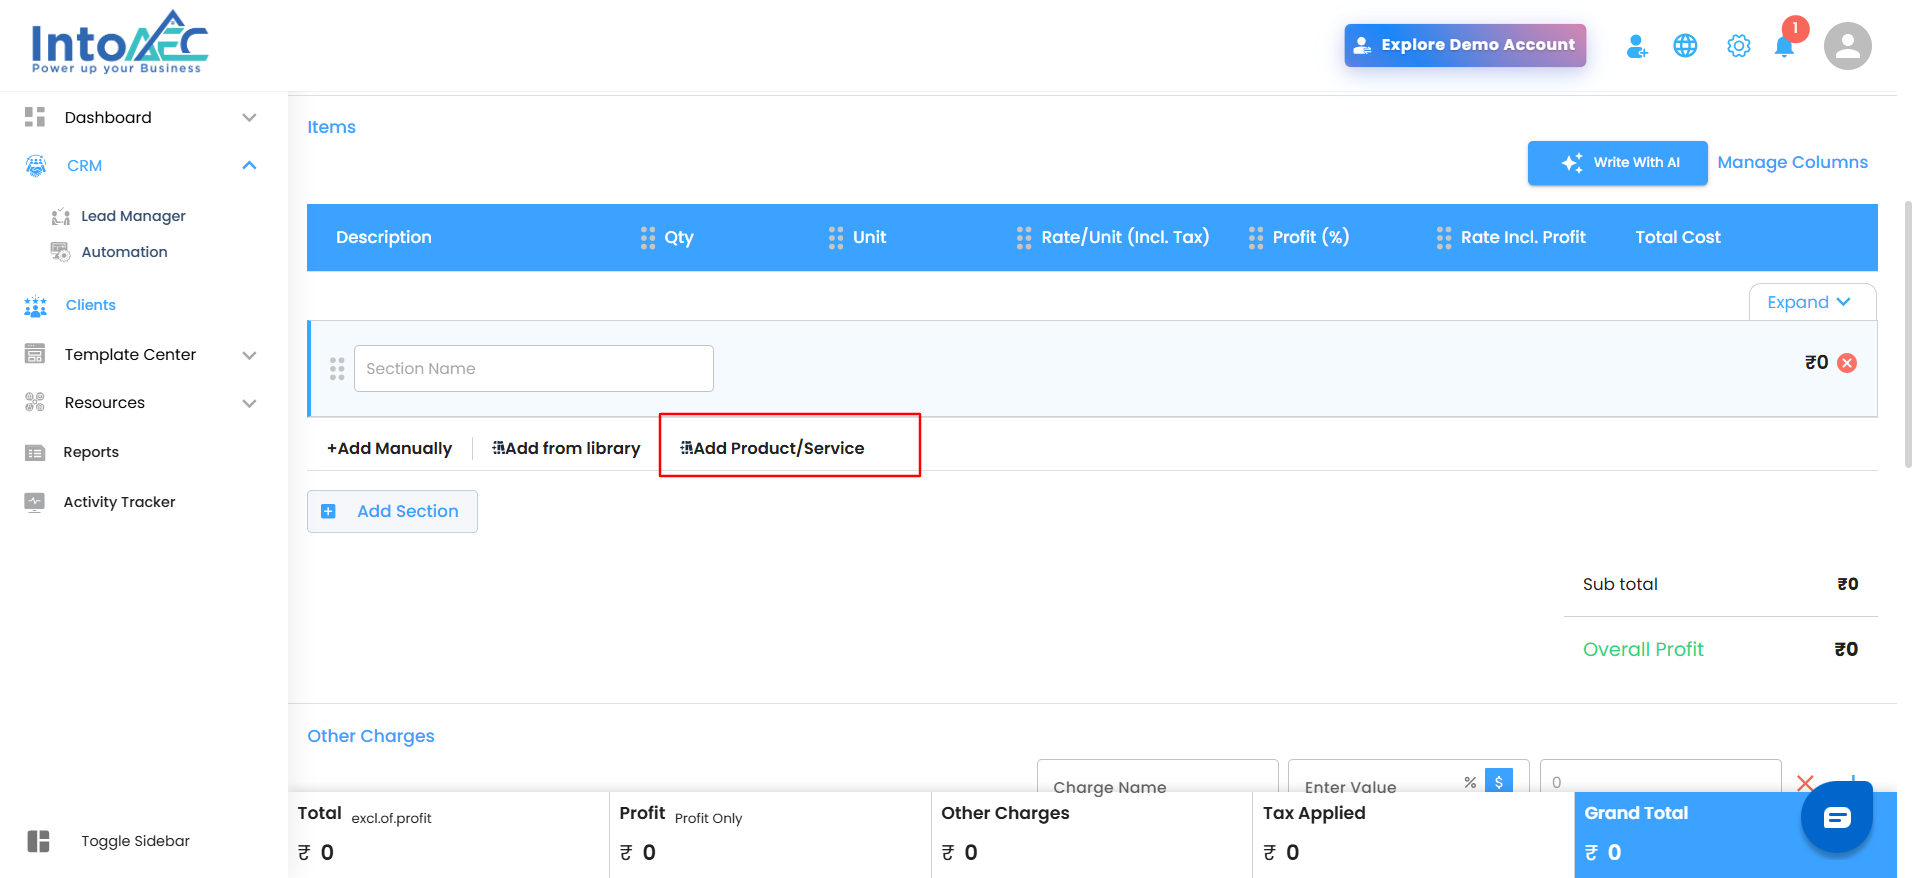The image size is (1920, 878).
Task: Click Toggle Sidebar label
Action: pos(135,841)
